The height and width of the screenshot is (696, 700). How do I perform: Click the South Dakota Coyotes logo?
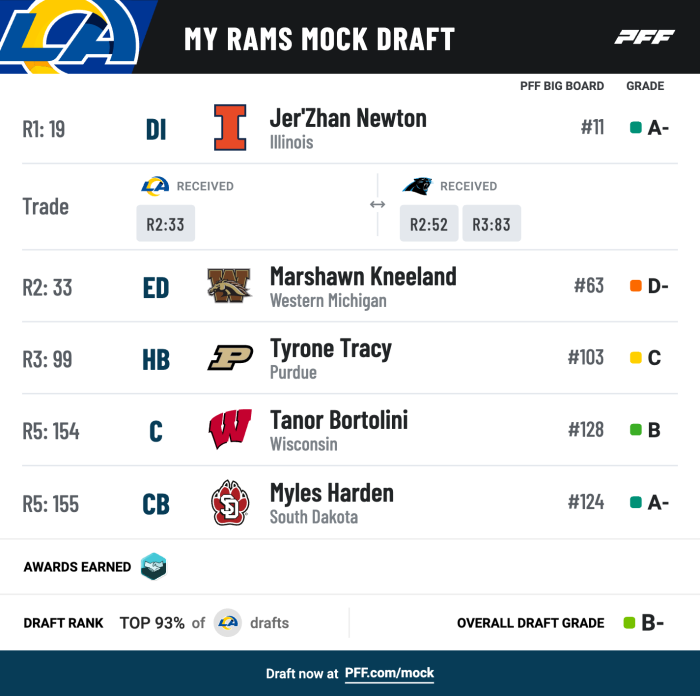pyautogui.click(x=230, y=502)
